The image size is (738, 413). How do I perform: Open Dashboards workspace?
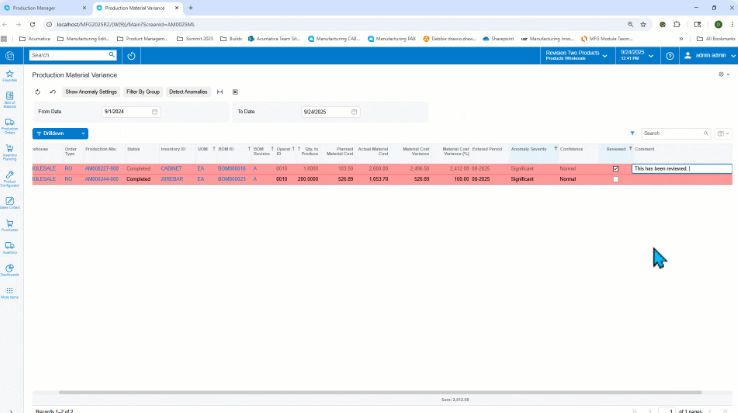(9, 270)
